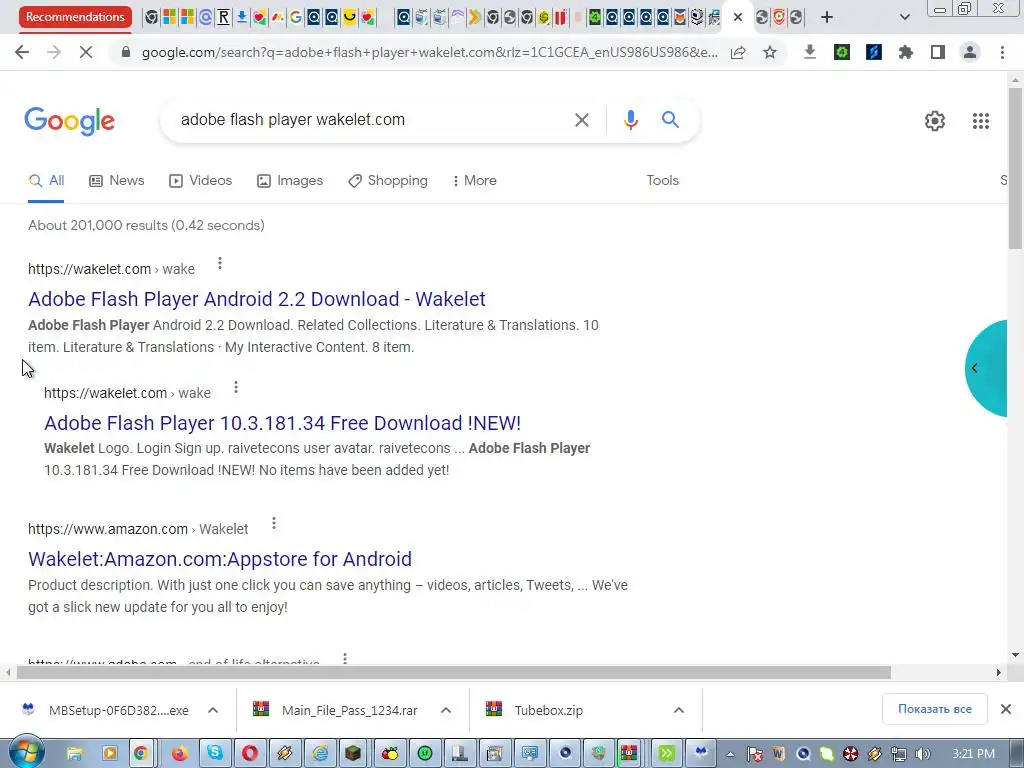Show hidden system tray icons

click(x=730, y=754)
